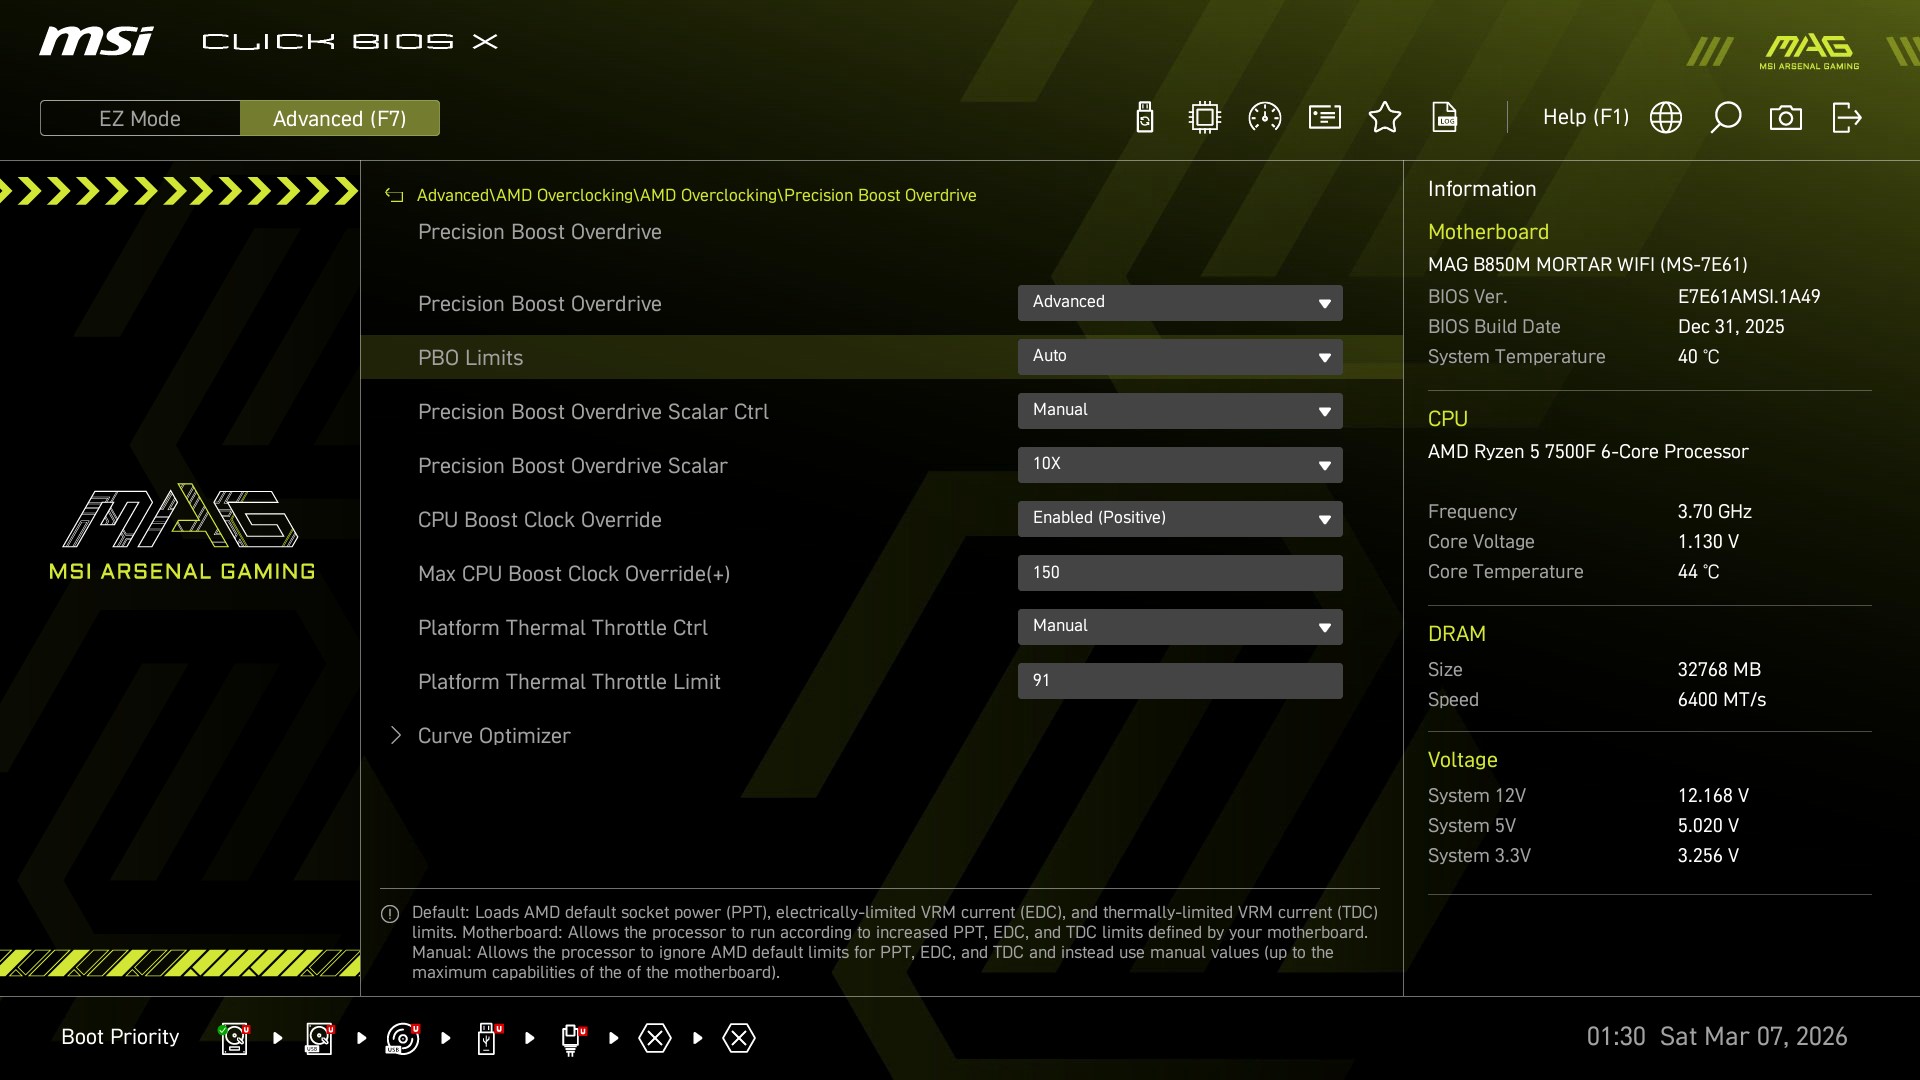The image size is (1920, 1080).
Task: Click the Platform Thermal Throttle Limit field
Action: click(1180, 681)
